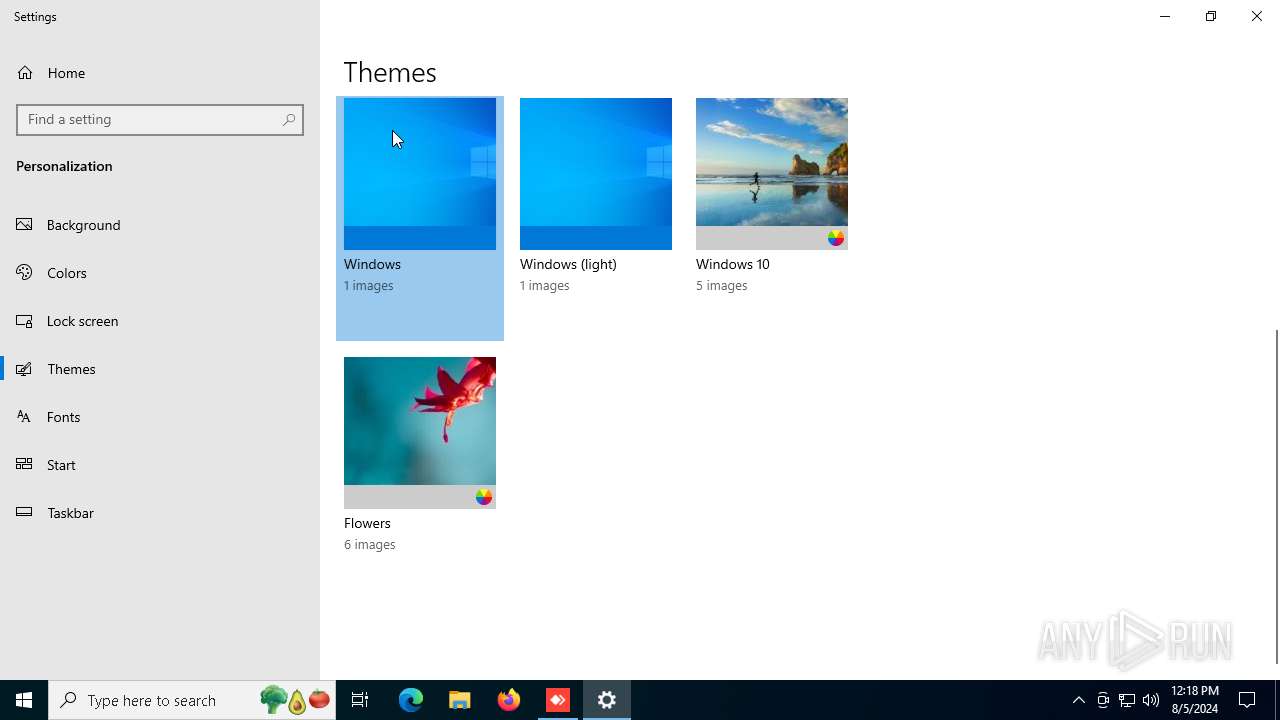Apply the Windows theme thumbnail

click(x=420, y=174)
